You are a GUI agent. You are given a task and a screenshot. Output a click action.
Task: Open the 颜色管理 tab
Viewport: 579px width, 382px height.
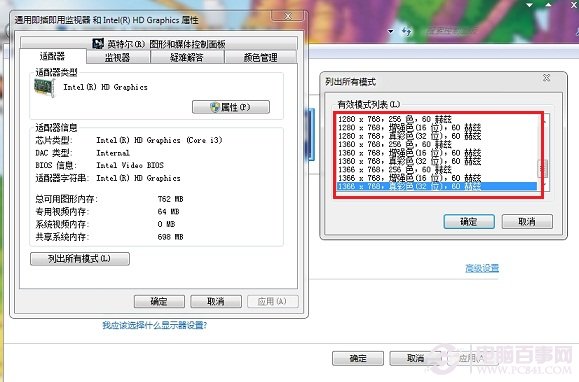261,58
